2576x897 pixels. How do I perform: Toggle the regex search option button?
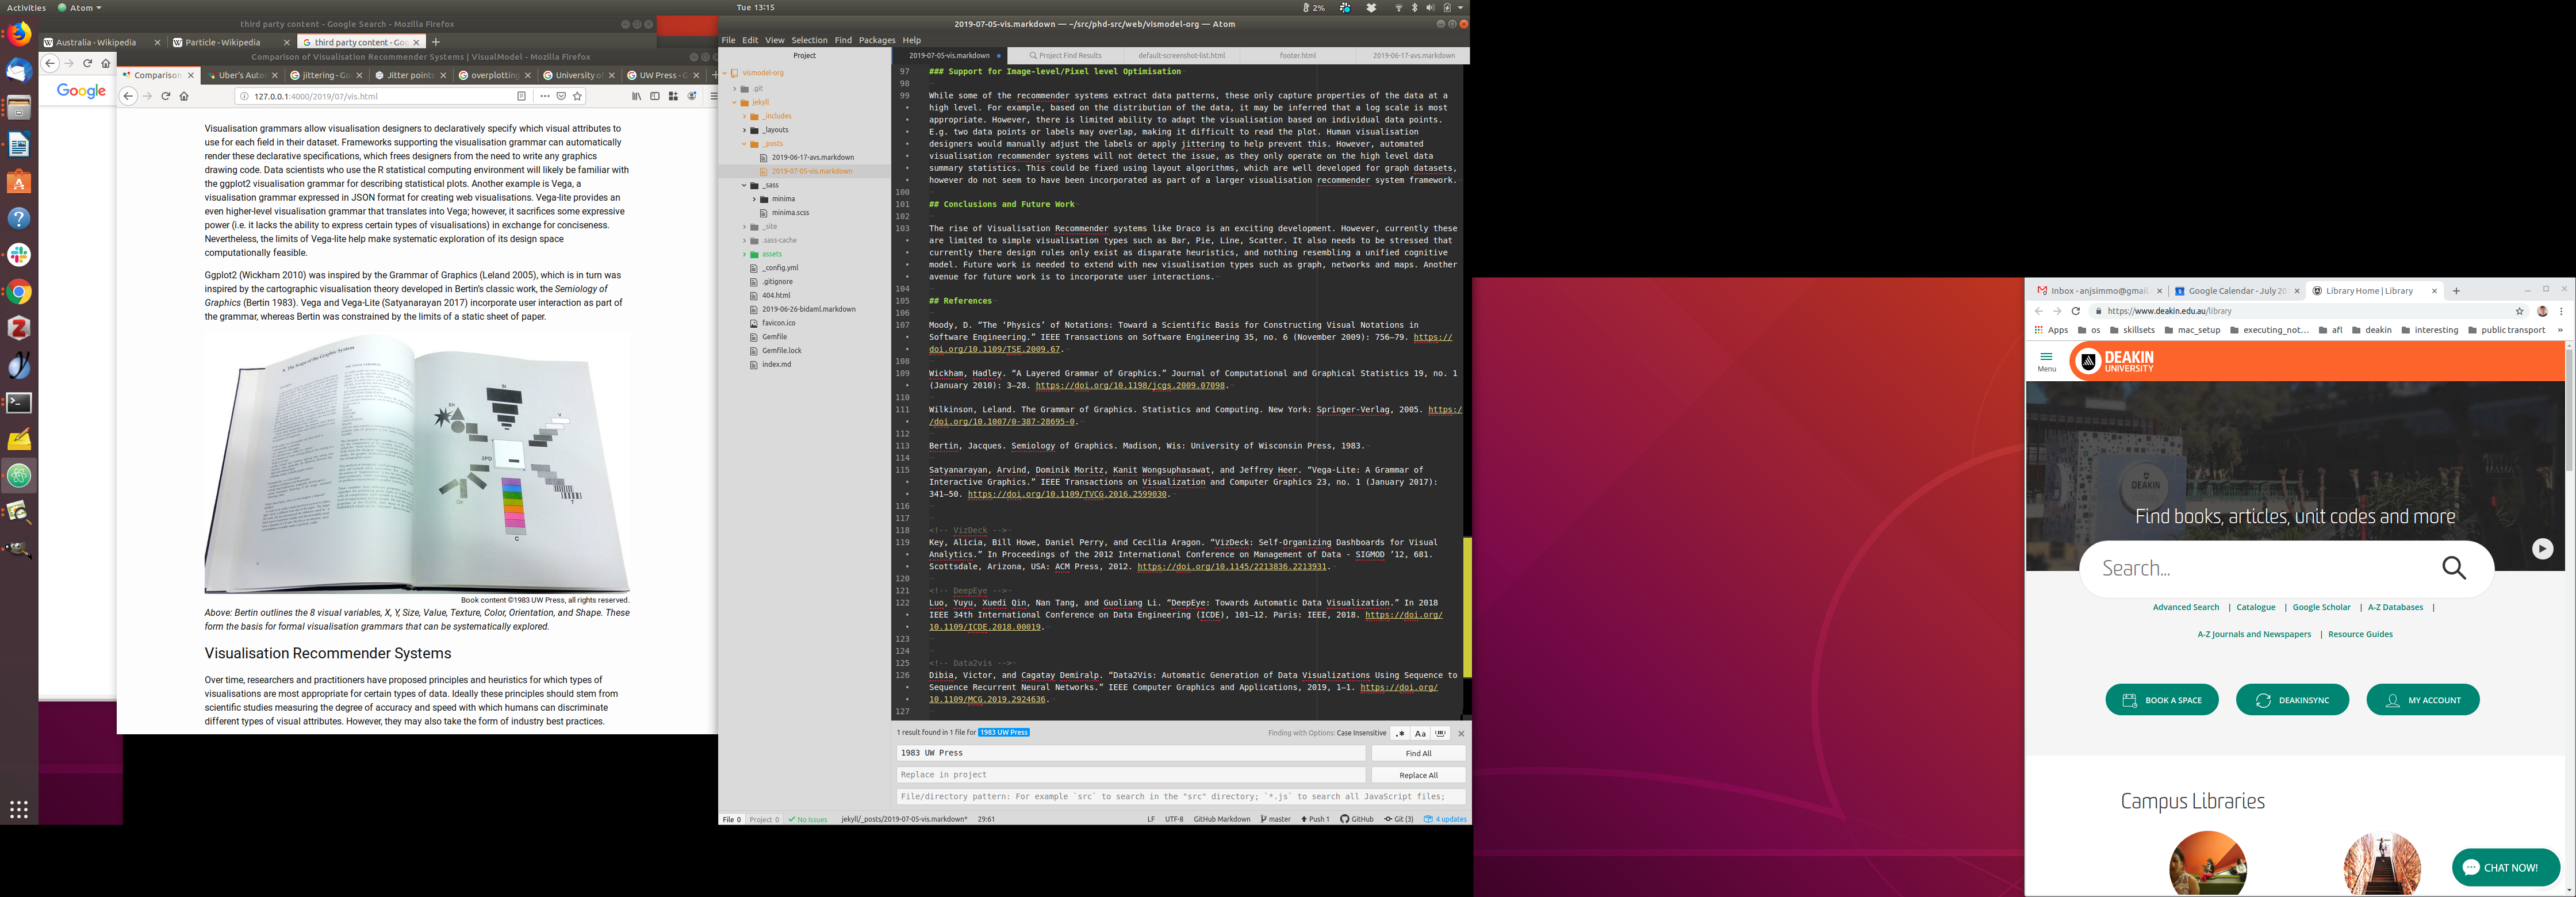click(x=1400, y=733)
